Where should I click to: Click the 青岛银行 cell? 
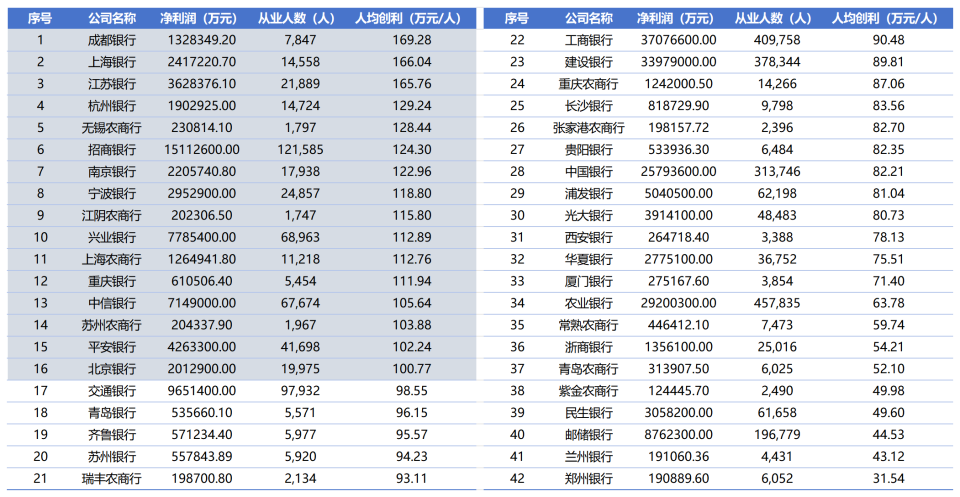(x=111, y=413)
